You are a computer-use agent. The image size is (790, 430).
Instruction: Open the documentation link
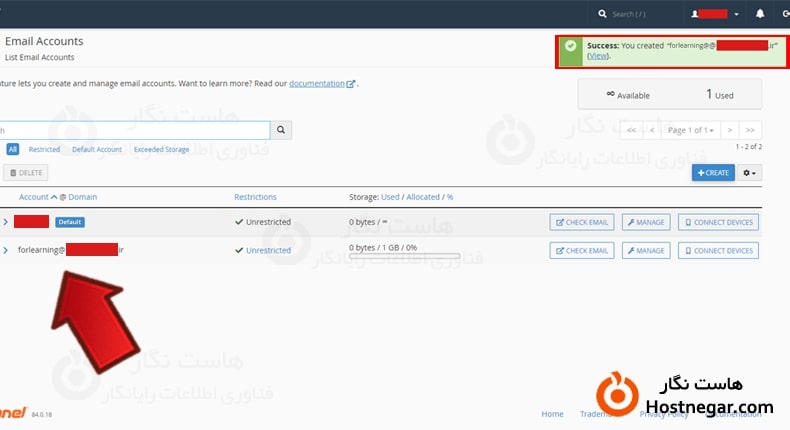coord(319,84)
